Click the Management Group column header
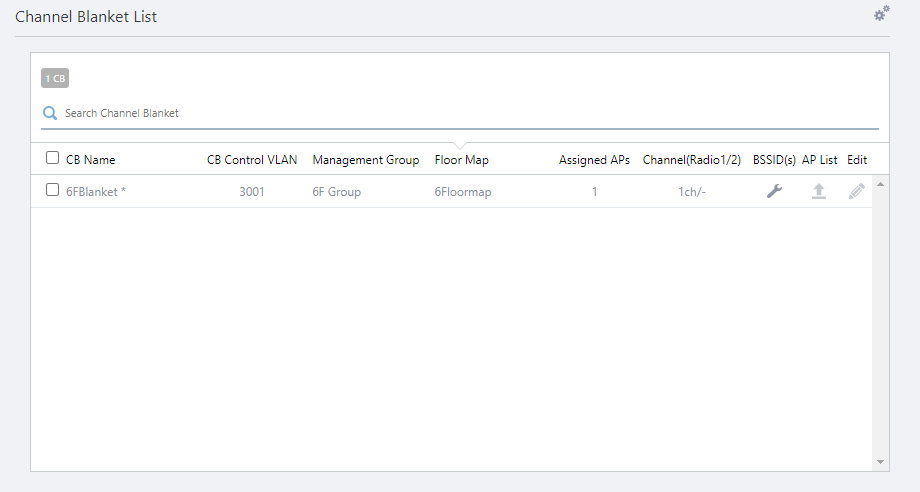920x492 pixels. coord(366,160)
